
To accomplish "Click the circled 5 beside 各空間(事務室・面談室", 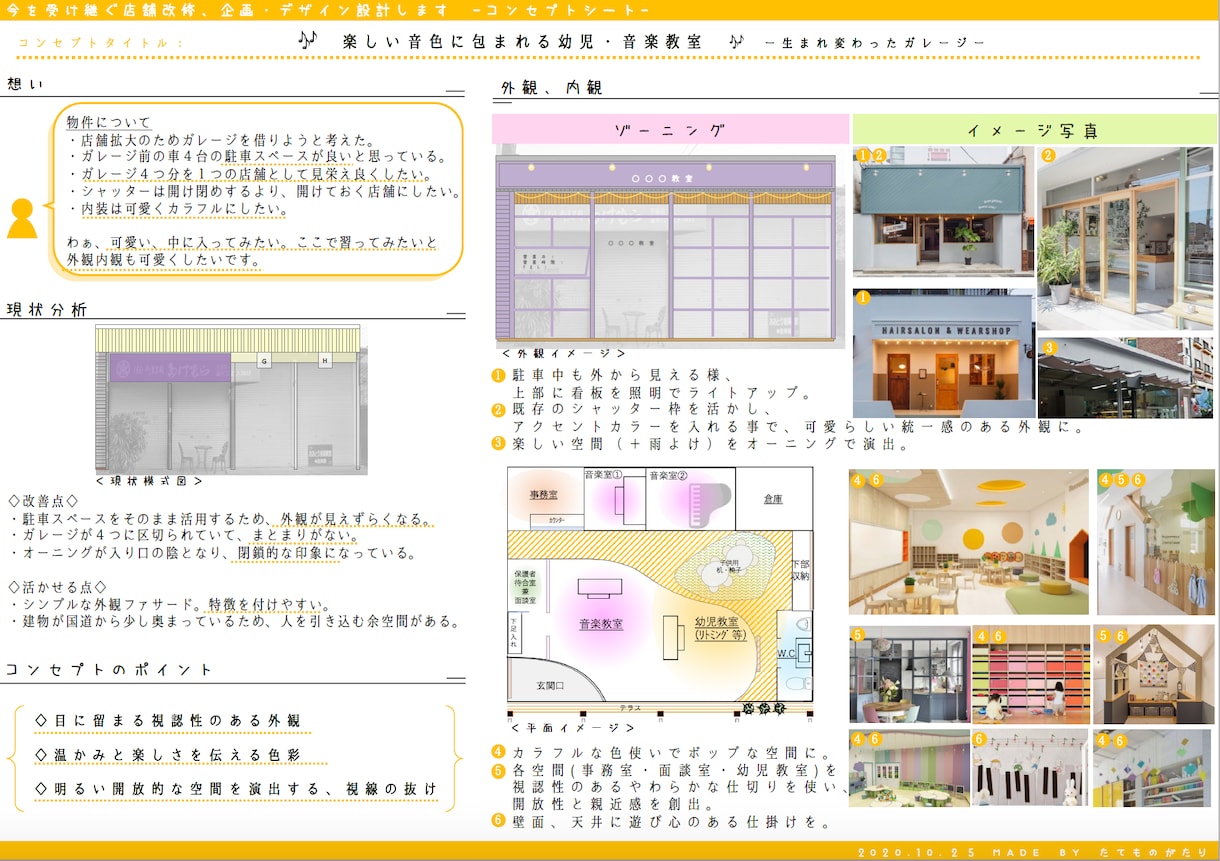I will pos(498,770).
